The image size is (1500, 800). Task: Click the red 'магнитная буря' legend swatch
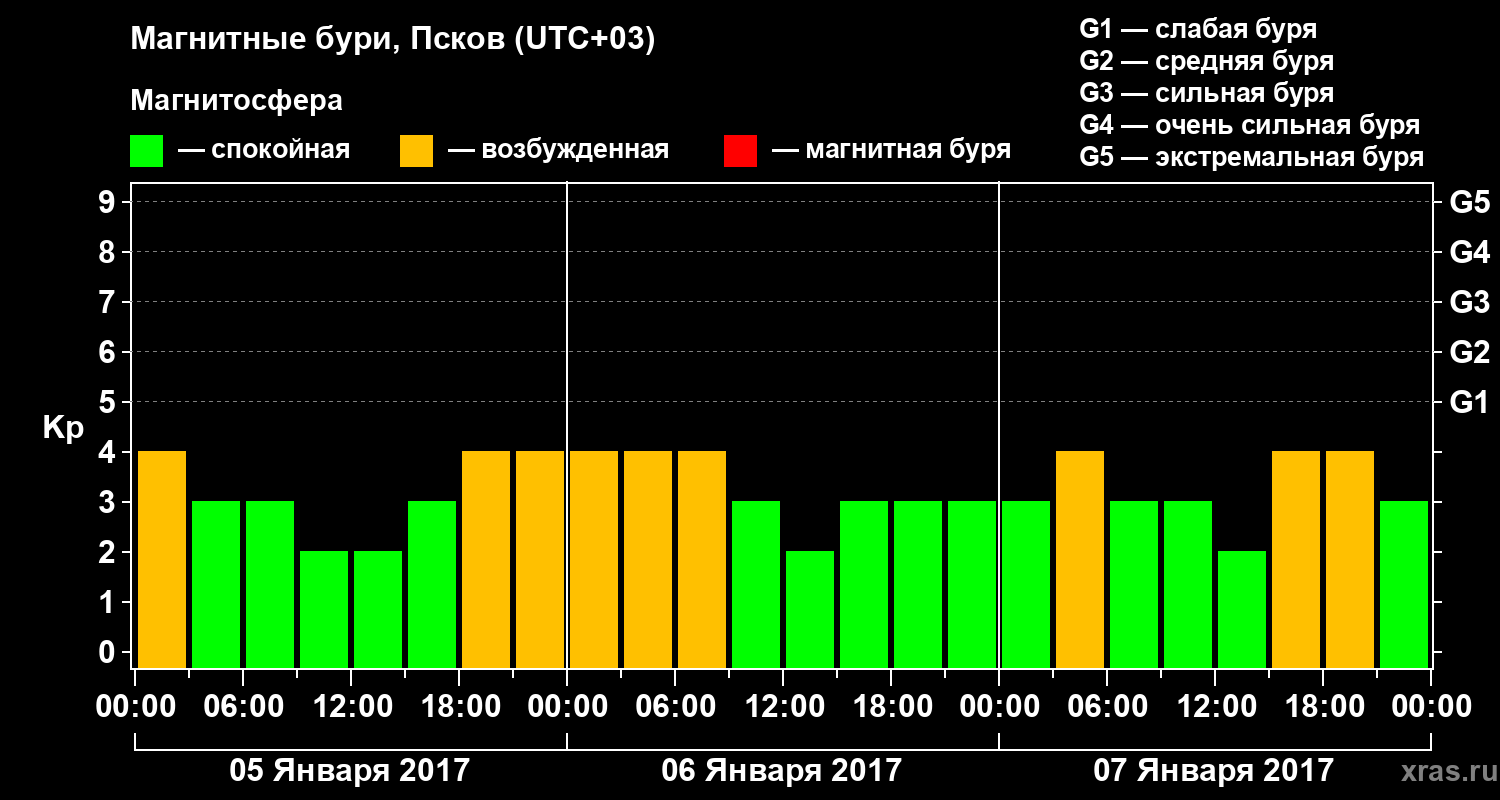click(740, 151)
